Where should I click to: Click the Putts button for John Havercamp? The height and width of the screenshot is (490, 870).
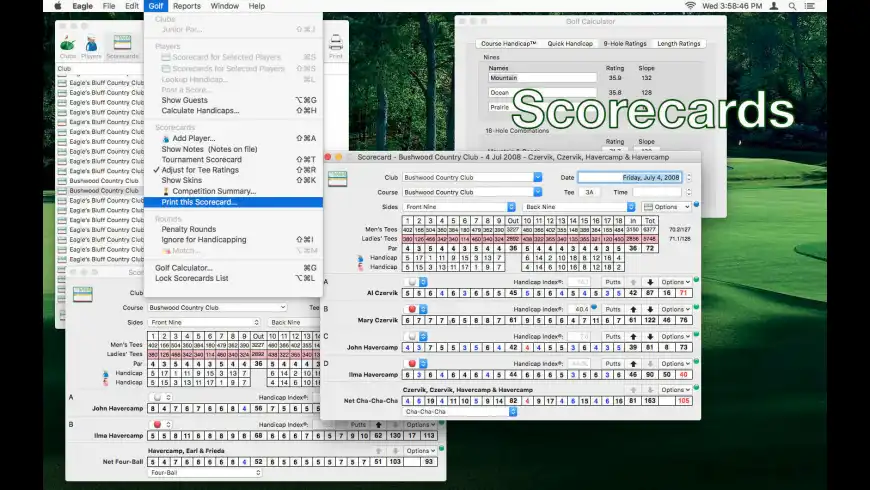(613, 336)
